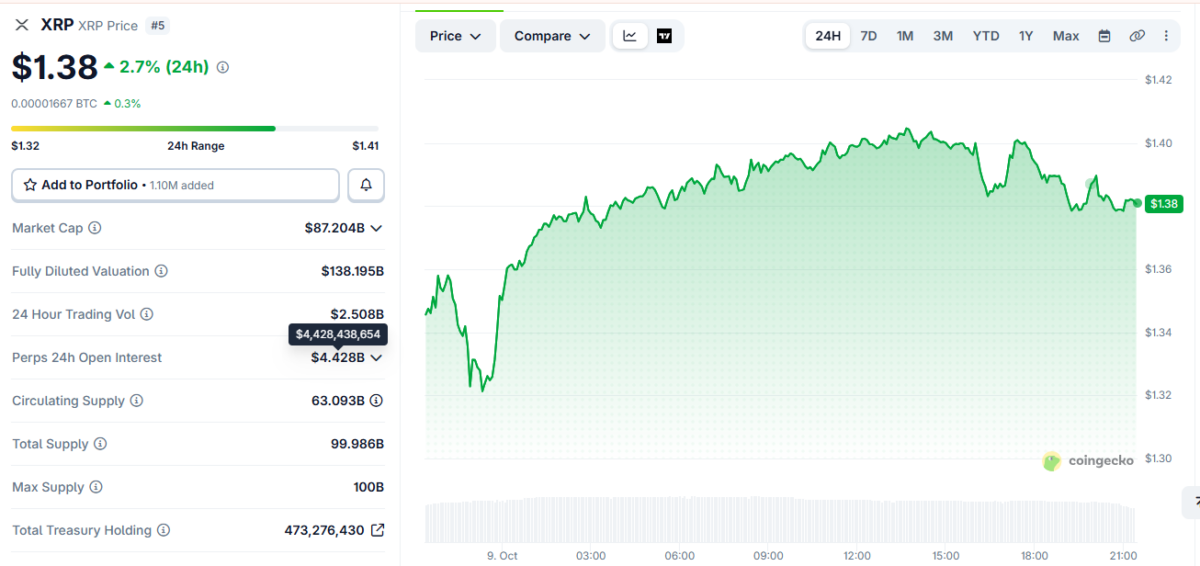Click the copy link icon above chart
The height and width of the screenshot is (566, 1200).
[1137, 36]
